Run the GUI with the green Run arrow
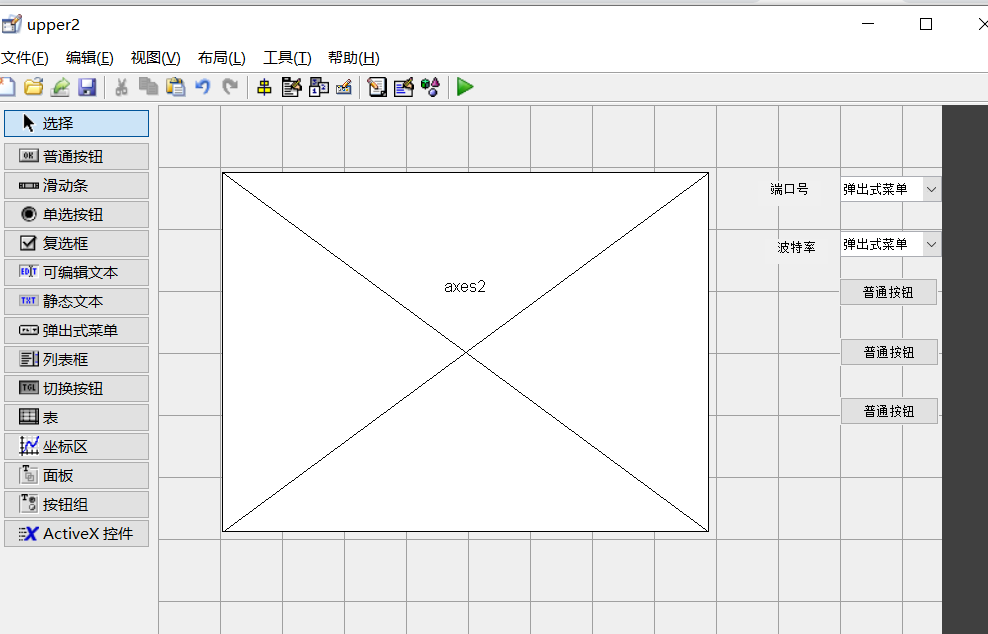This screenshot has height=634, width=988. 464,87
